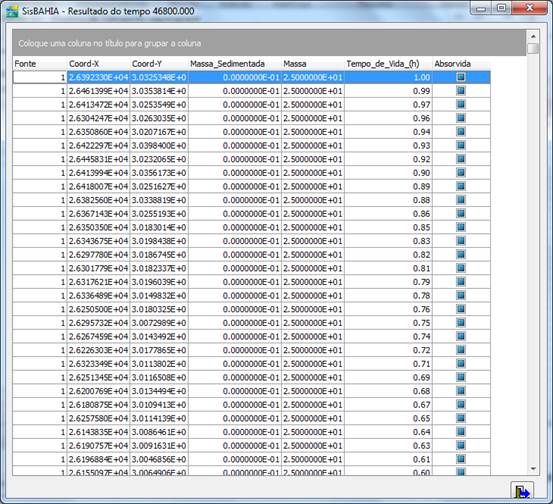Toggle Absorvida checkbox in row with 0.79
This screenshot has height=504, width=553.
tap(461, 282)
